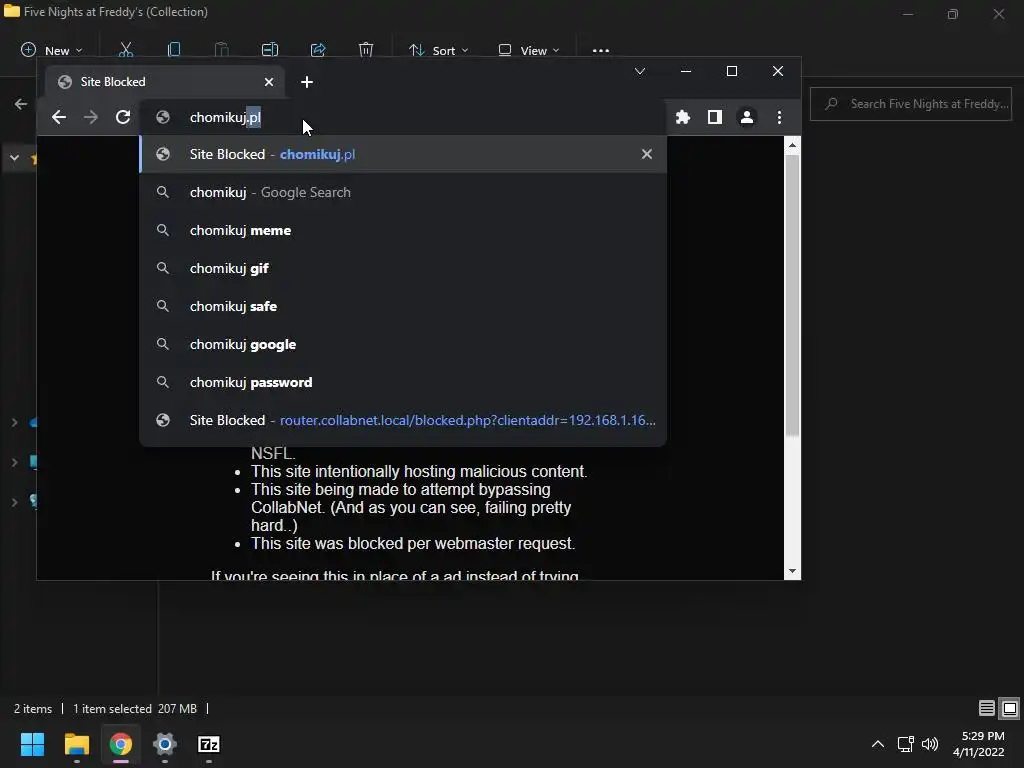Open a new Chrome tab
The image size is (1024, 768).
[x=307, y=82]
